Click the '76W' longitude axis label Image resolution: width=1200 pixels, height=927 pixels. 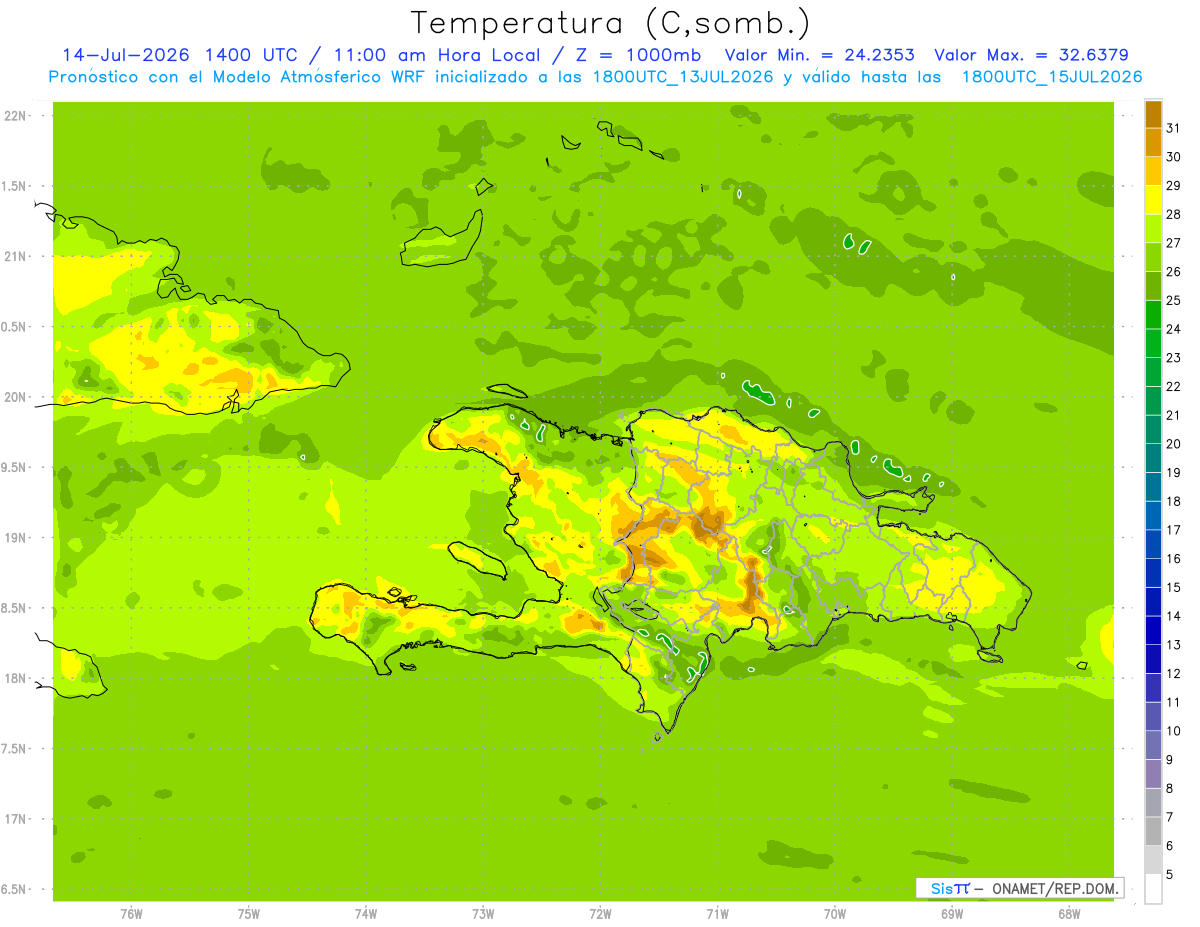[x=131, y=914]
